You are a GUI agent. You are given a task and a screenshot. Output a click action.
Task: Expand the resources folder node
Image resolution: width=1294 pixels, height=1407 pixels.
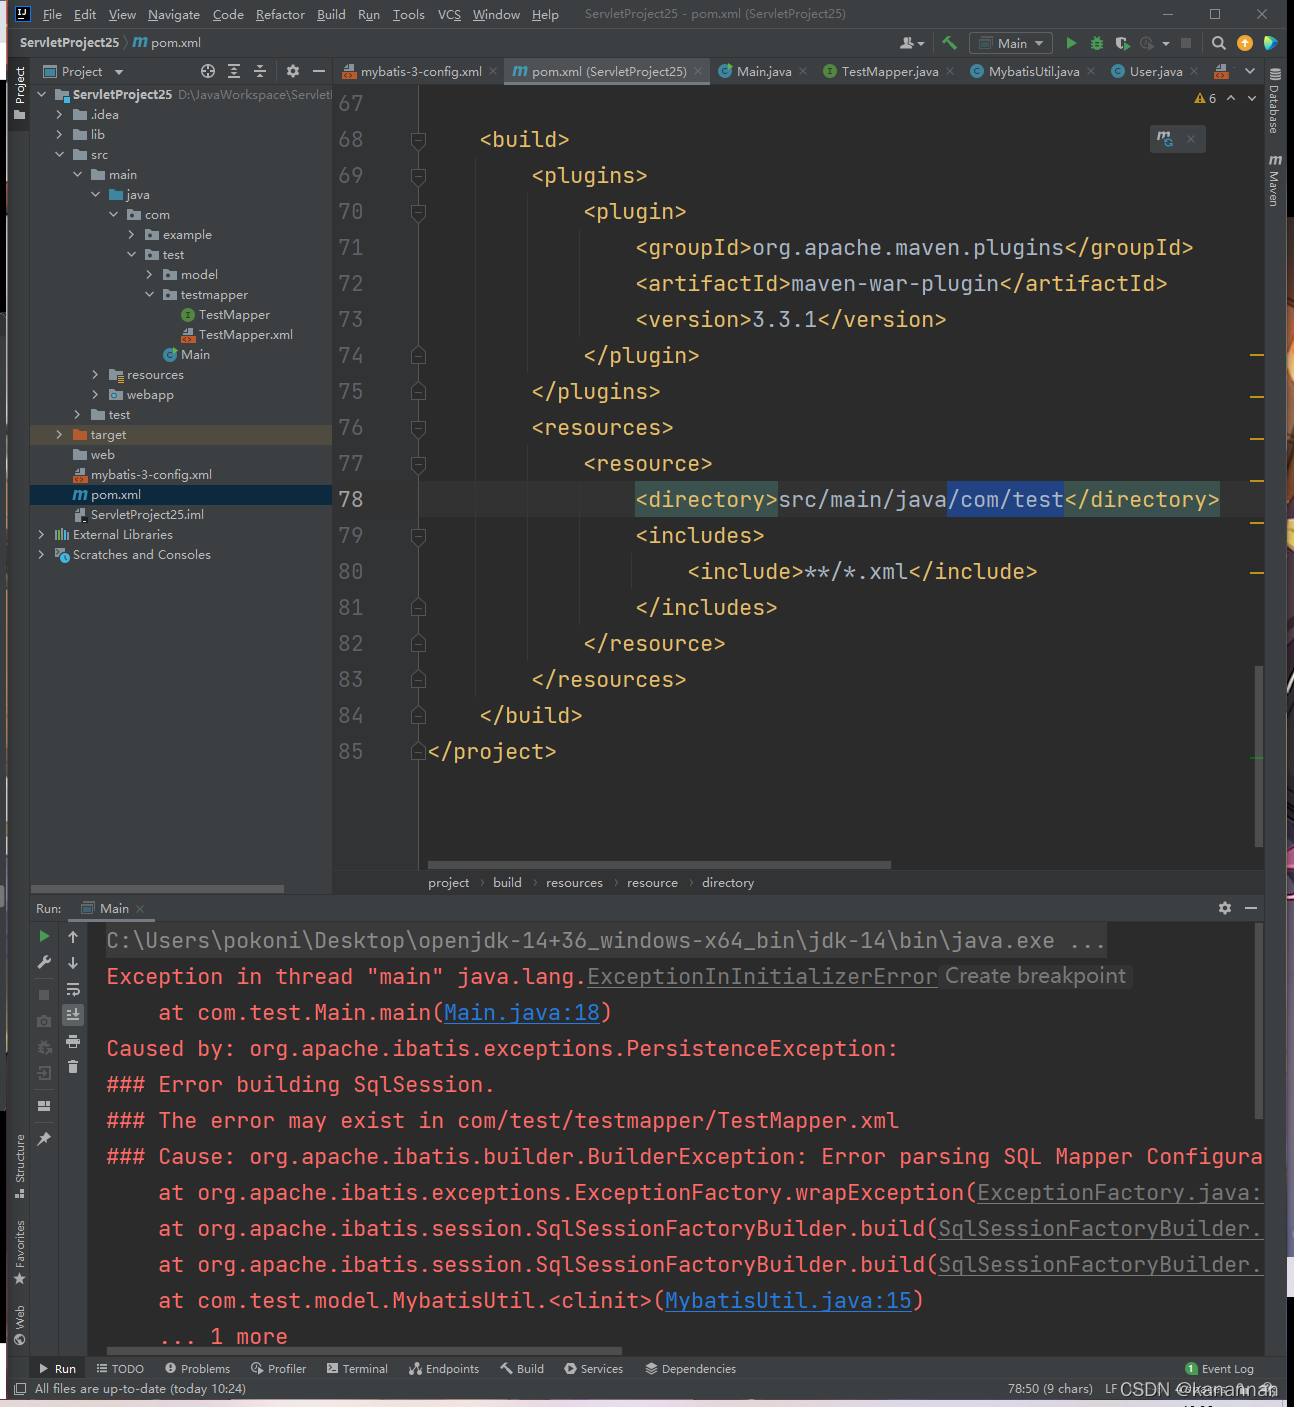pos(95,374)
